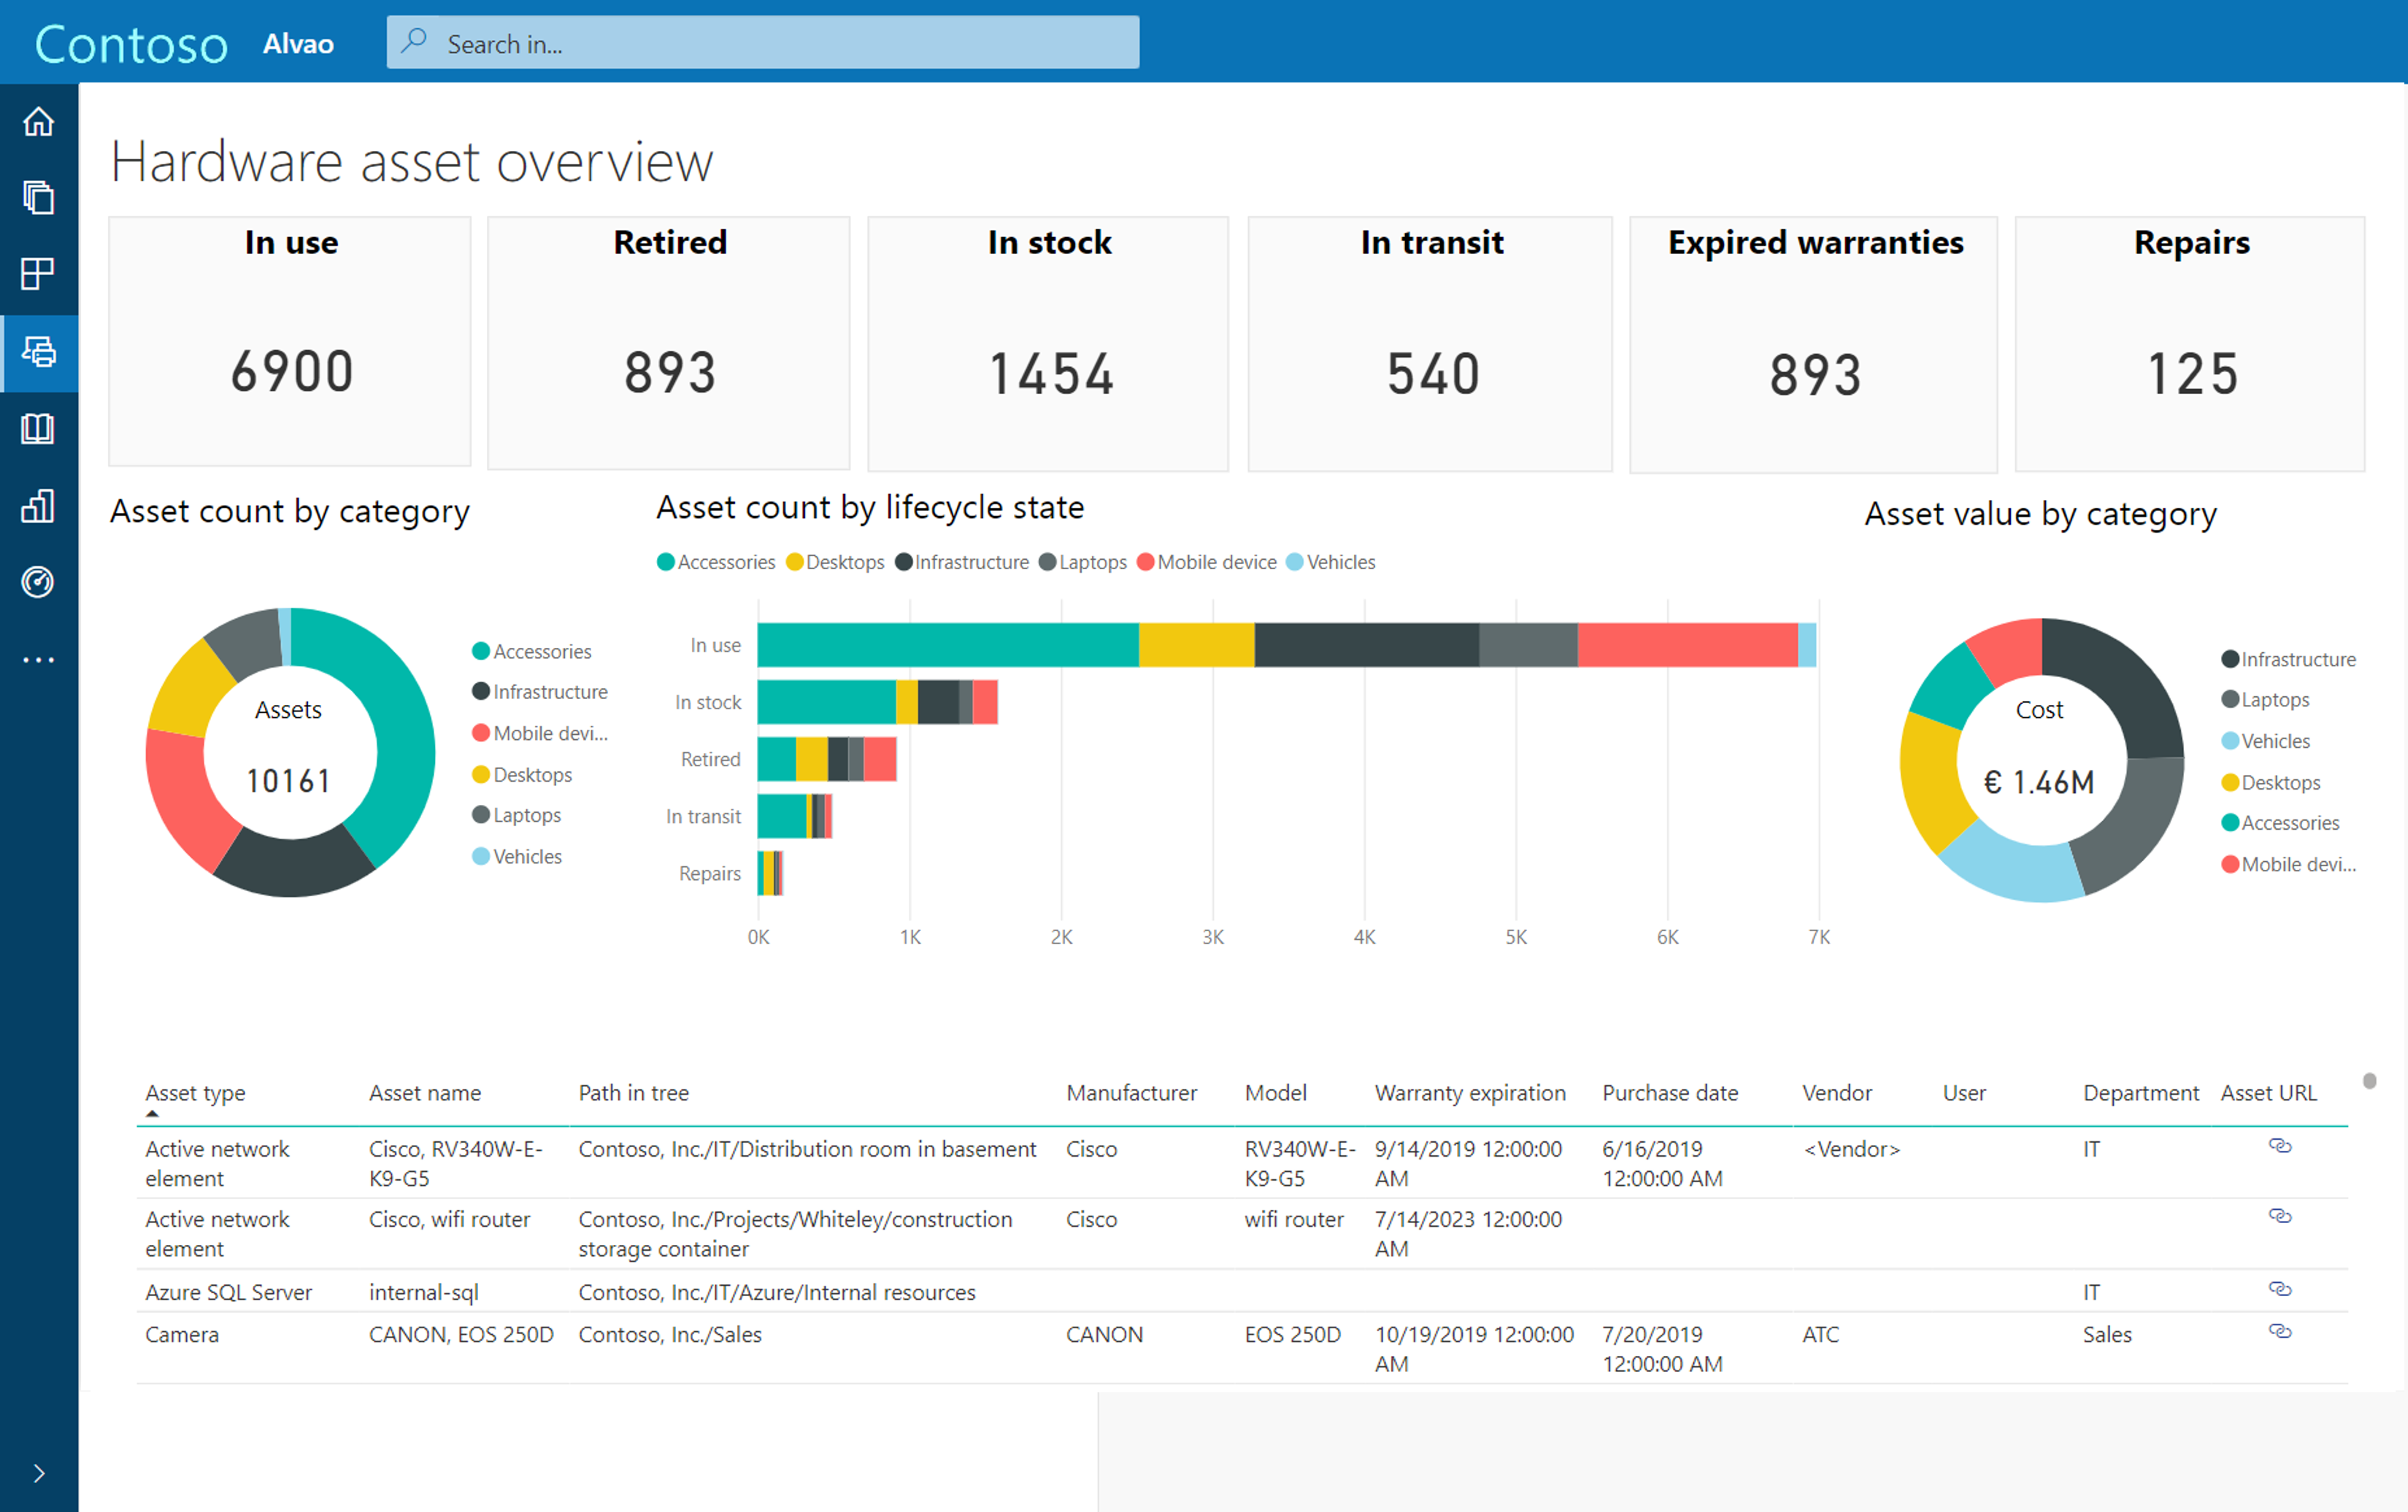Click Mobile device in lifecycle chart legend

click(x=1207, y=562)
